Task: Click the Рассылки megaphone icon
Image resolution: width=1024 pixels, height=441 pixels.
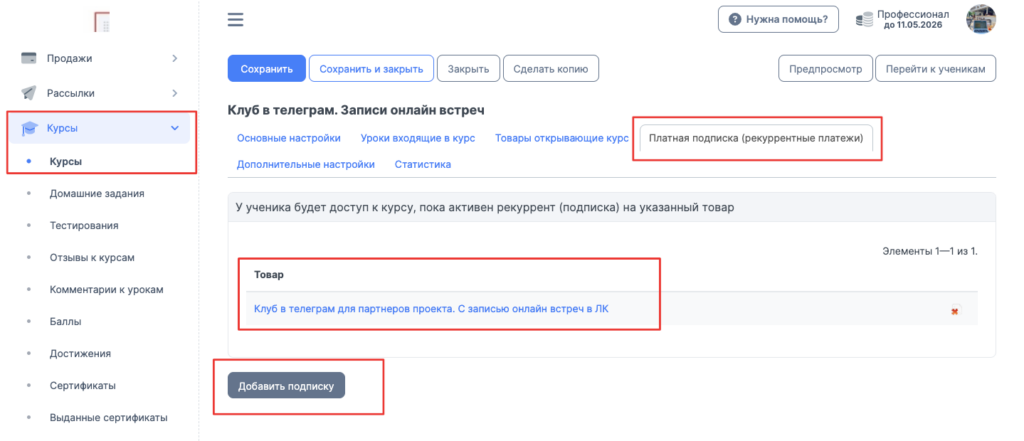Action: coord(30,93)
